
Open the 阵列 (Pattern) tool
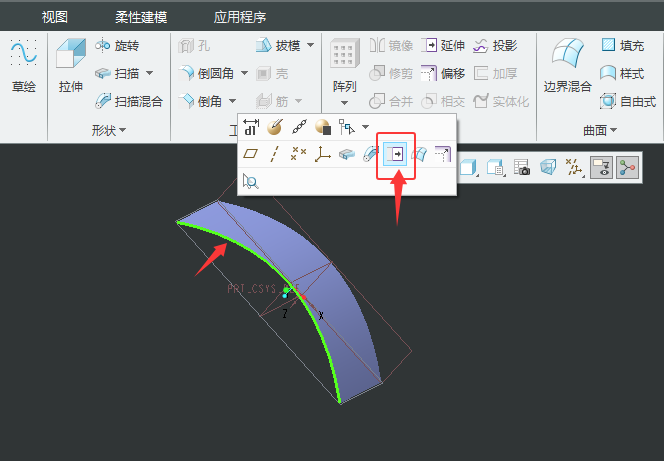(344, 66)
